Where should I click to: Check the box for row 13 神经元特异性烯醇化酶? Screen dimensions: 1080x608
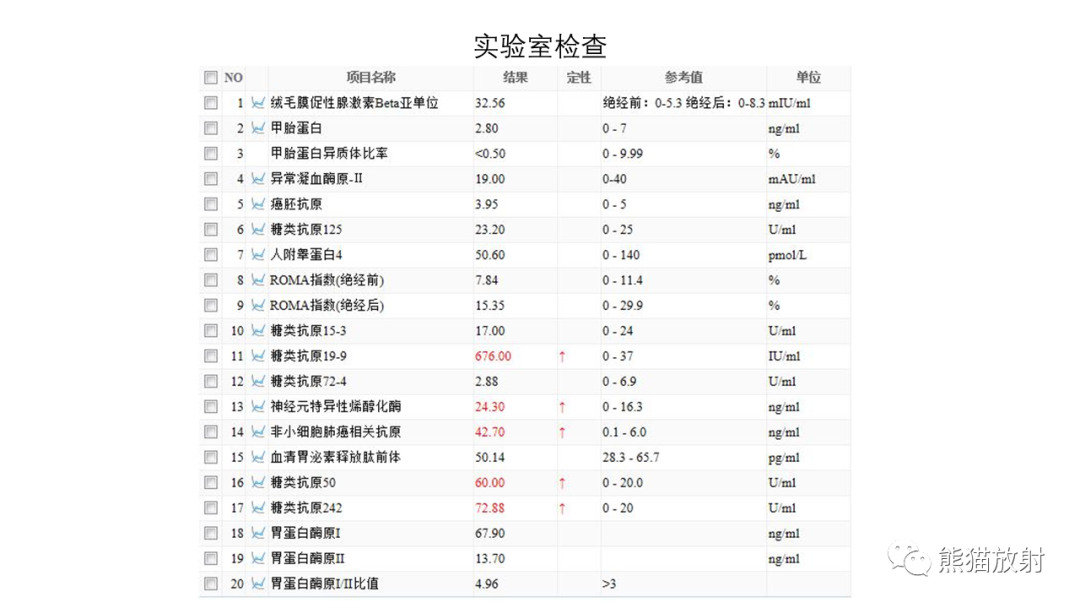211,406
